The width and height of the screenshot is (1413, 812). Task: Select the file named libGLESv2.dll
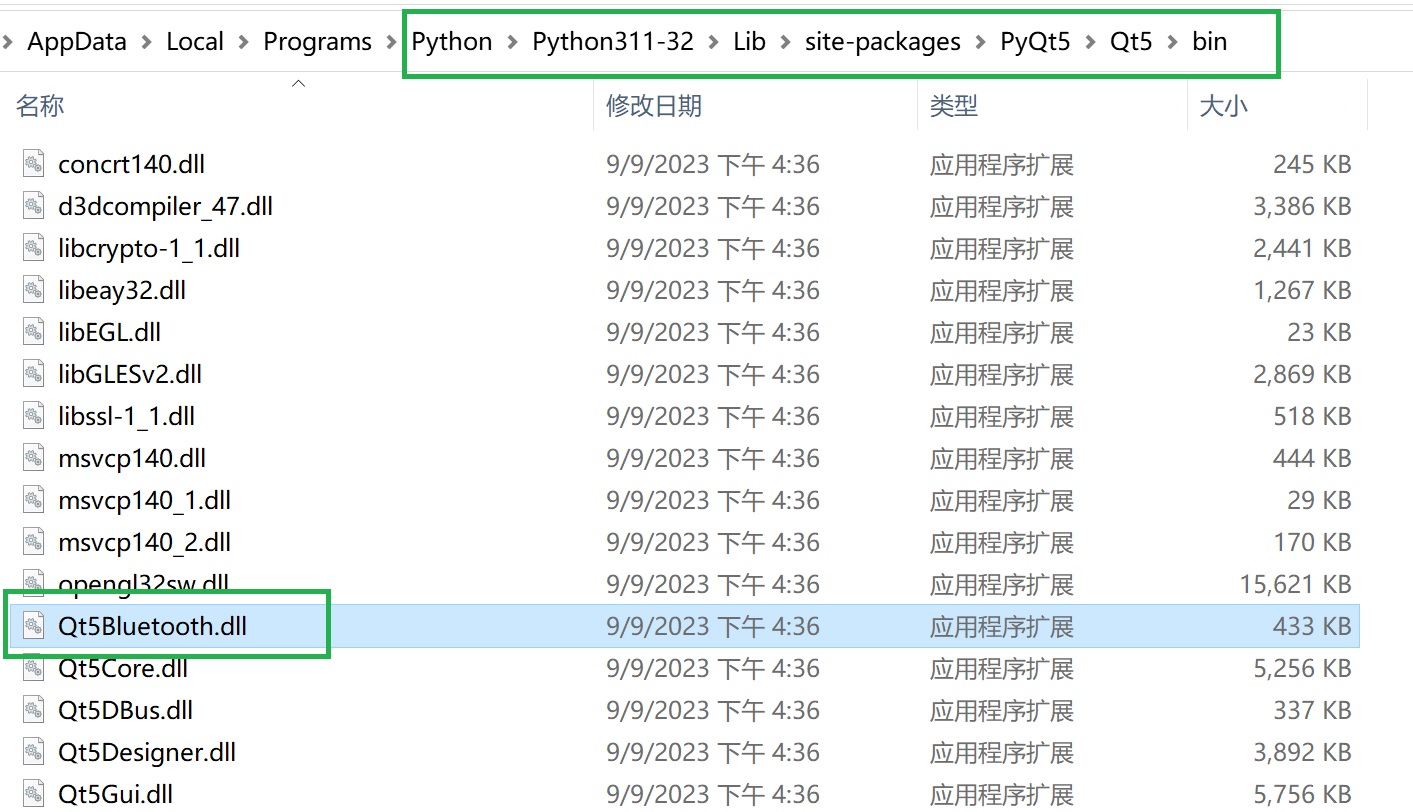130,374
